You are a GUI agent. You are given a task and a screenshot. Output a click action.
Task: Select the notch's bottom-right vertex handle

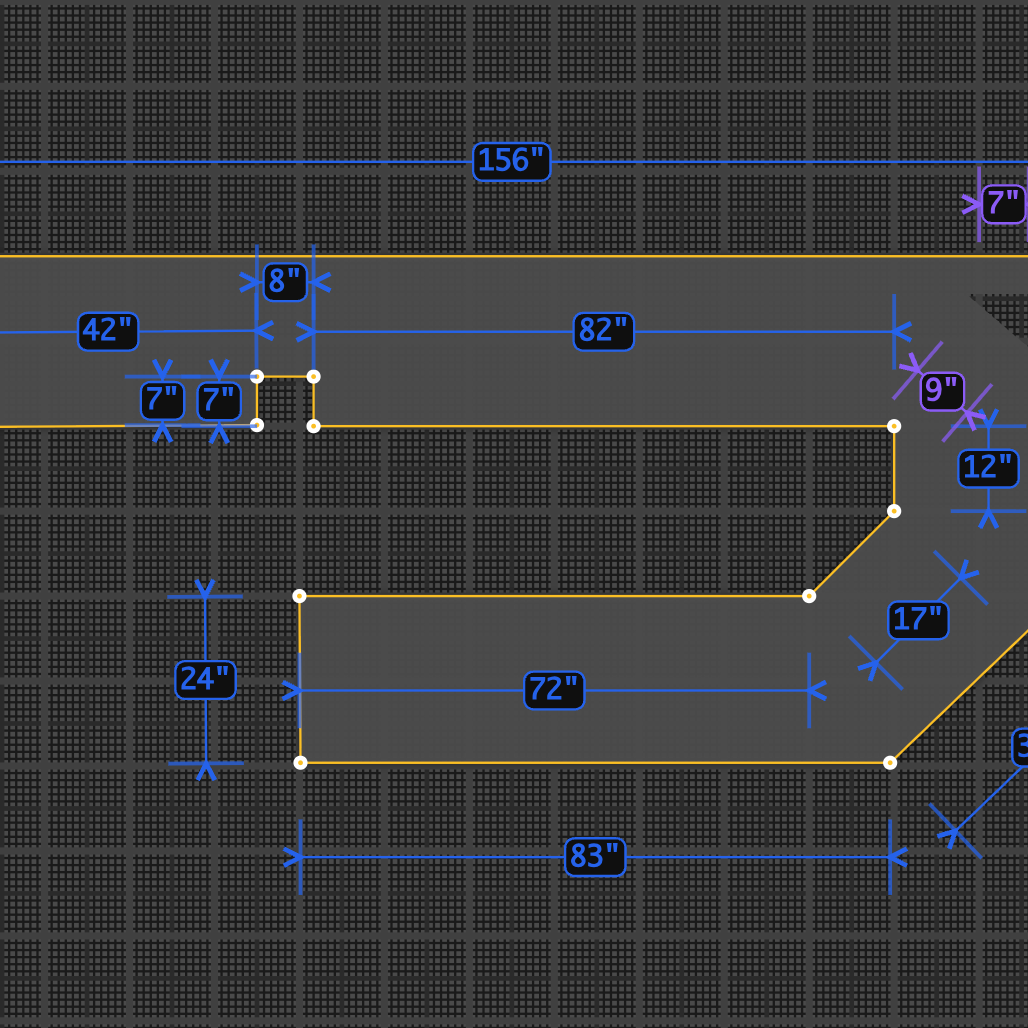[313, 426]
